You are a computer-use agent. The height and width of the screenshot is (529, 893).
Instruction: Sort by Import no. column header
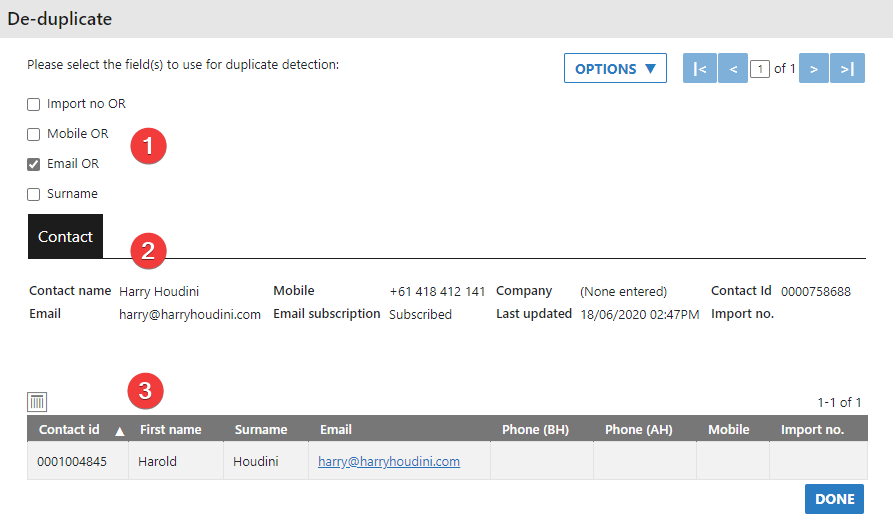pyautogui.click(x=812, y=430)
